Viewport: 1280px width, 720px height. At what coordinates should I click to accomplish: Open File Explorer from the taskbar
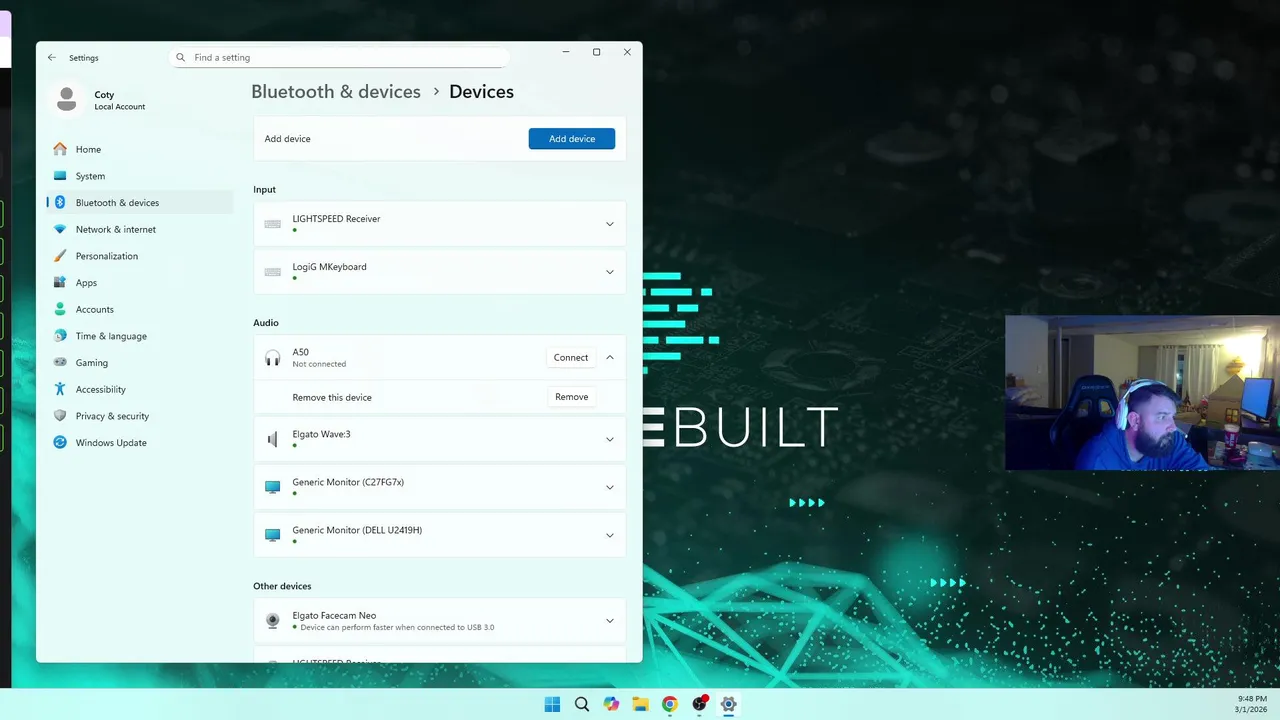(x=640, y=704)
